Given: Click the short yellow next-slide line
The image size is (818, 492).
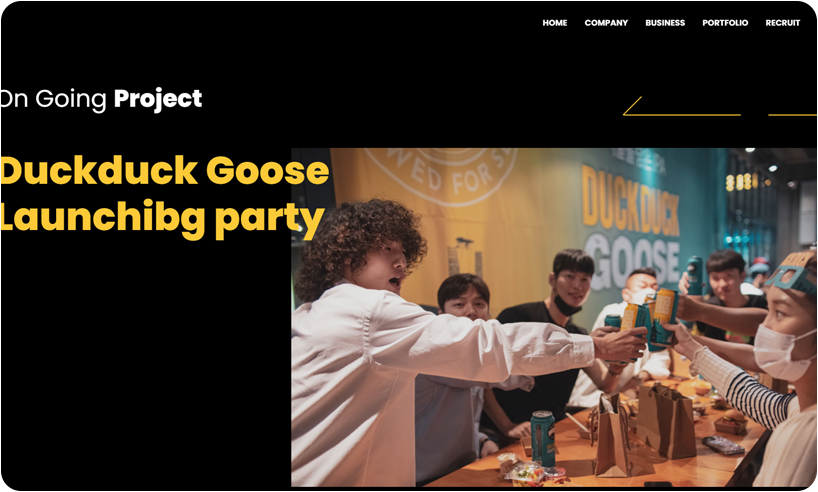Looking at the screenshot, I should pyautogui.click(x=792, y=115).
